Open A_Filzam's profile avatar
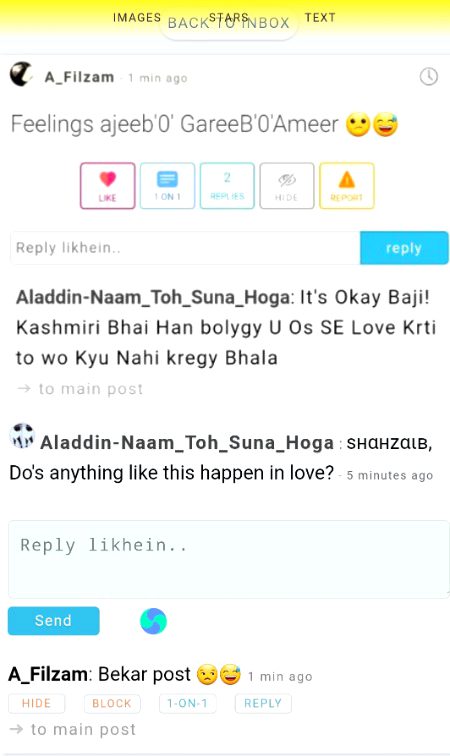 tap(21, 75)
